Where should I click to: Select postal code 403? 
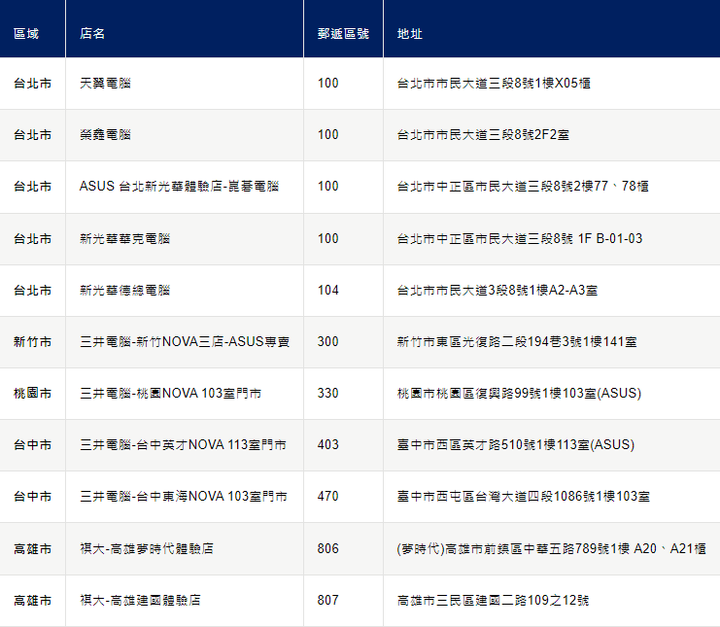328,444
